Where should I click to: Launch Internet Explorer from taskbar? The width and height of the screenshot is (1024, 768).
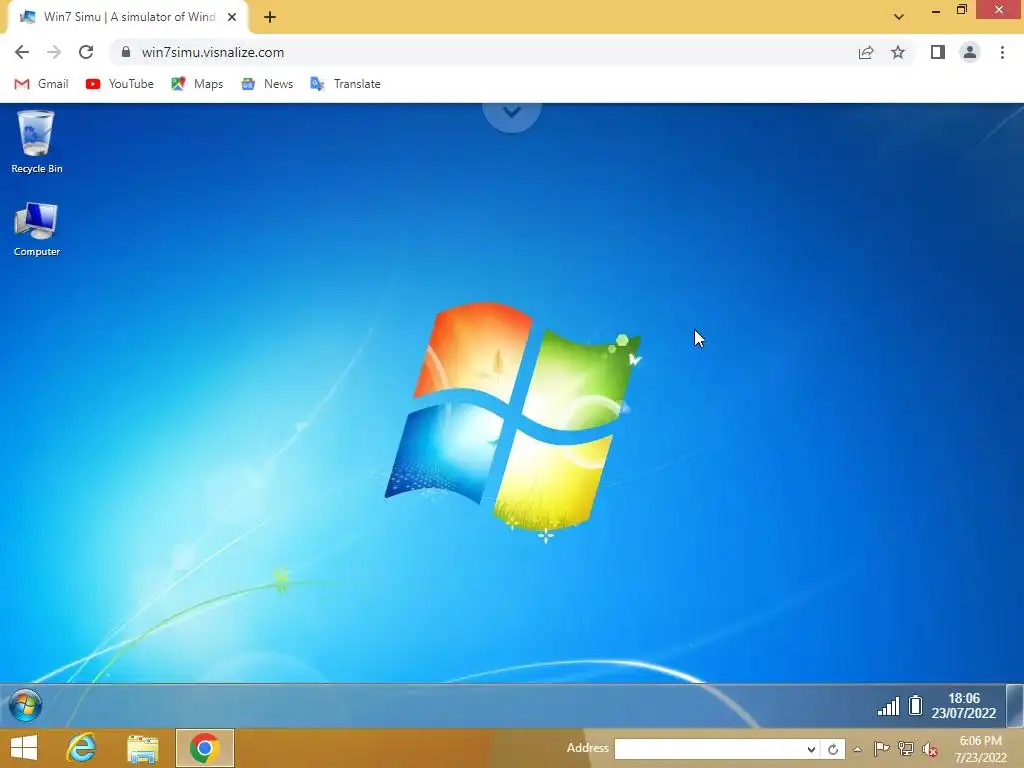point(82,748)
